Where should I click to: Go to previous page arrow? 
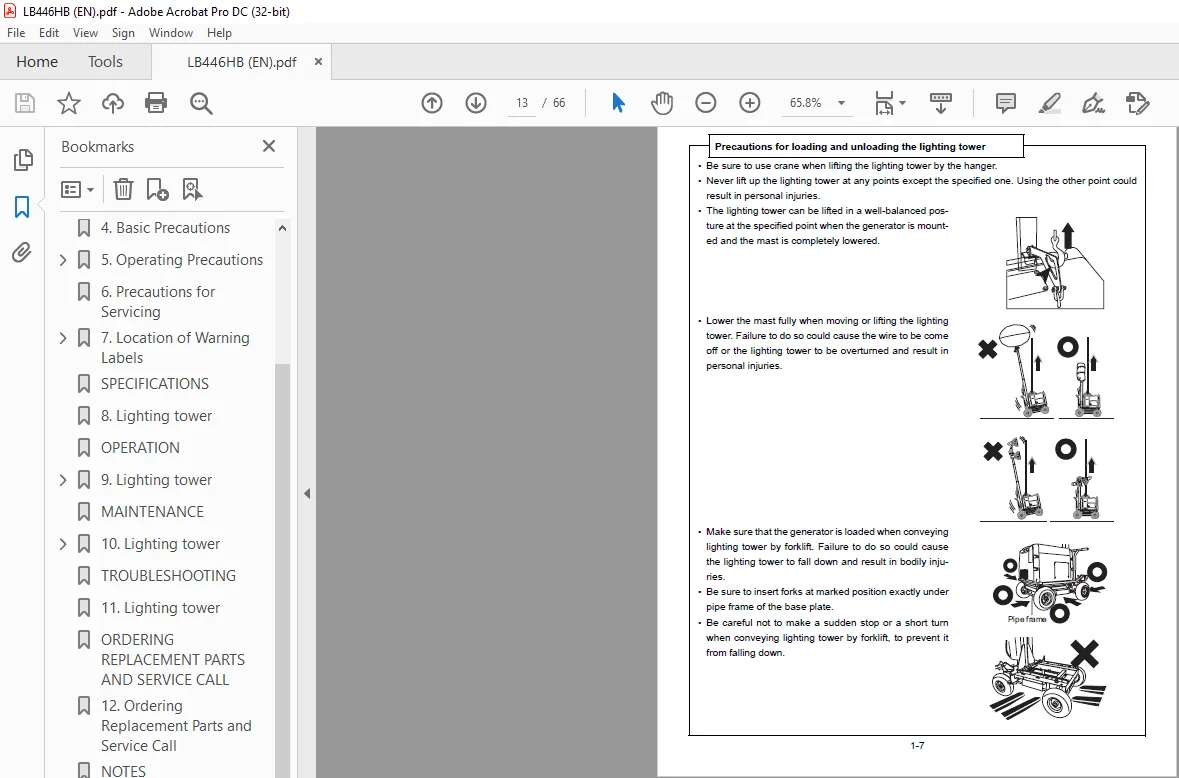point(432,103)
